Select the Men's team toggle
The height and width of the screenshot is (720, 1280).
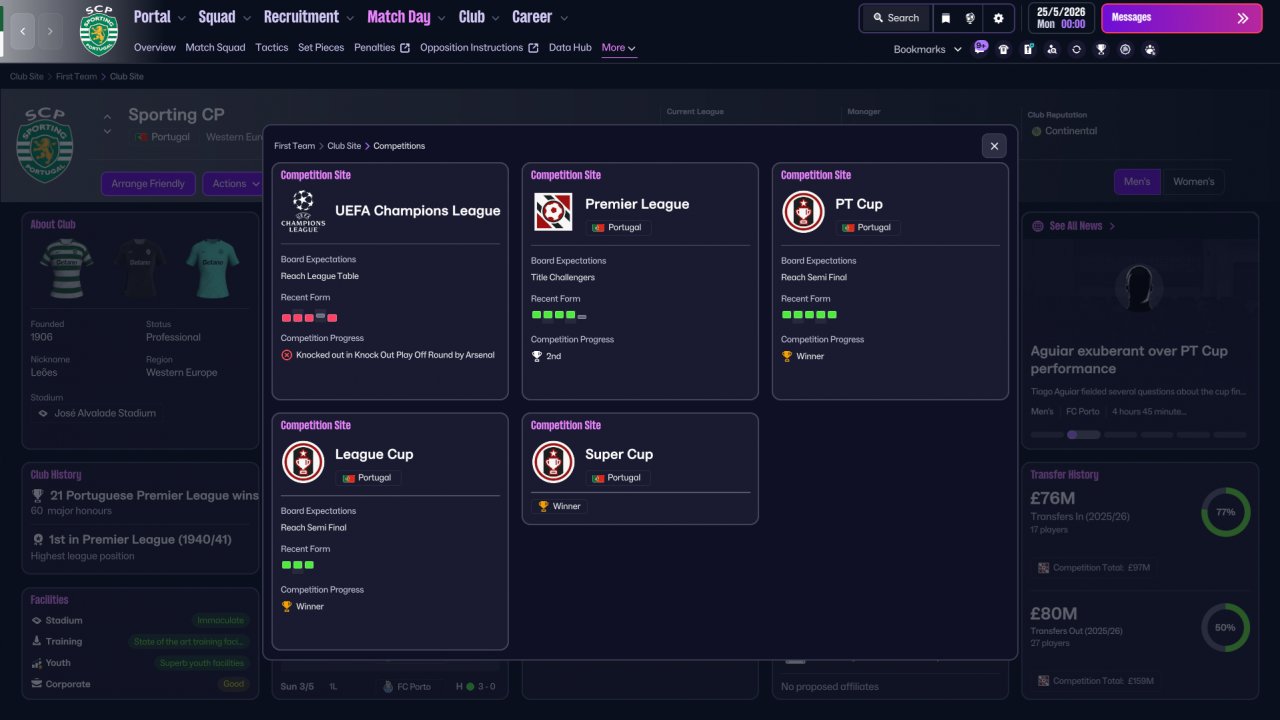click(x=1137, y=182)
